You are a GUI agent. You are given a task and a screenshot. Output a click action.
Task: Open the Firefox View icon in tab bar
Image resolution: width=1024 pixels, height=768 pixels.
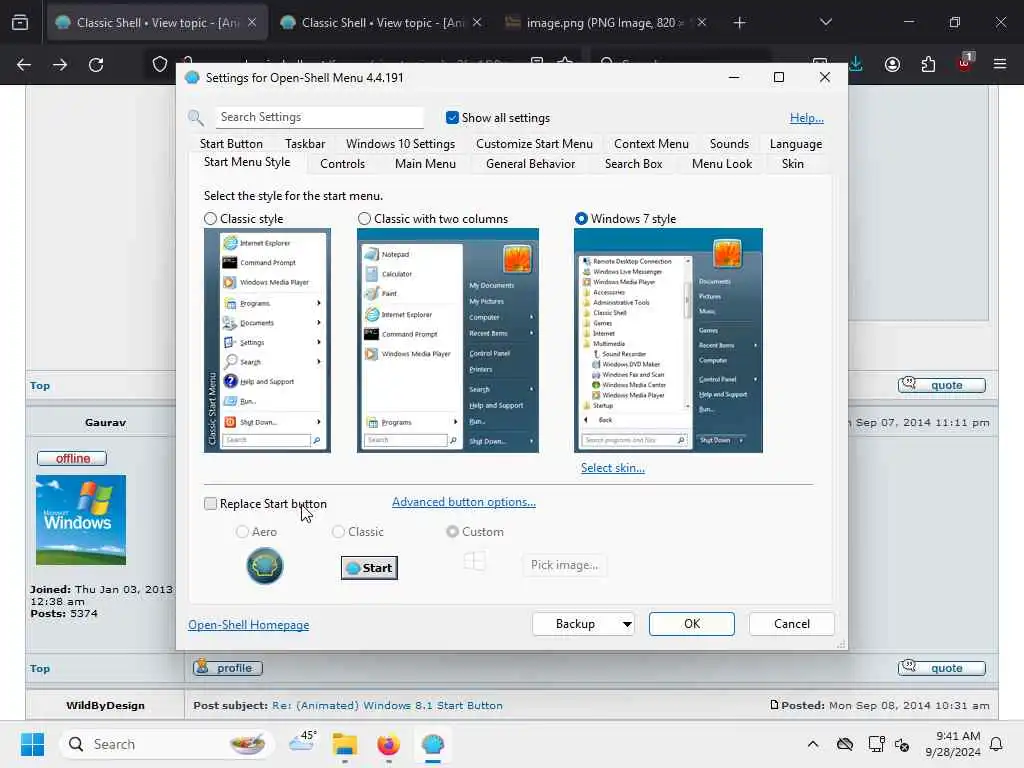tap(20, 22)
